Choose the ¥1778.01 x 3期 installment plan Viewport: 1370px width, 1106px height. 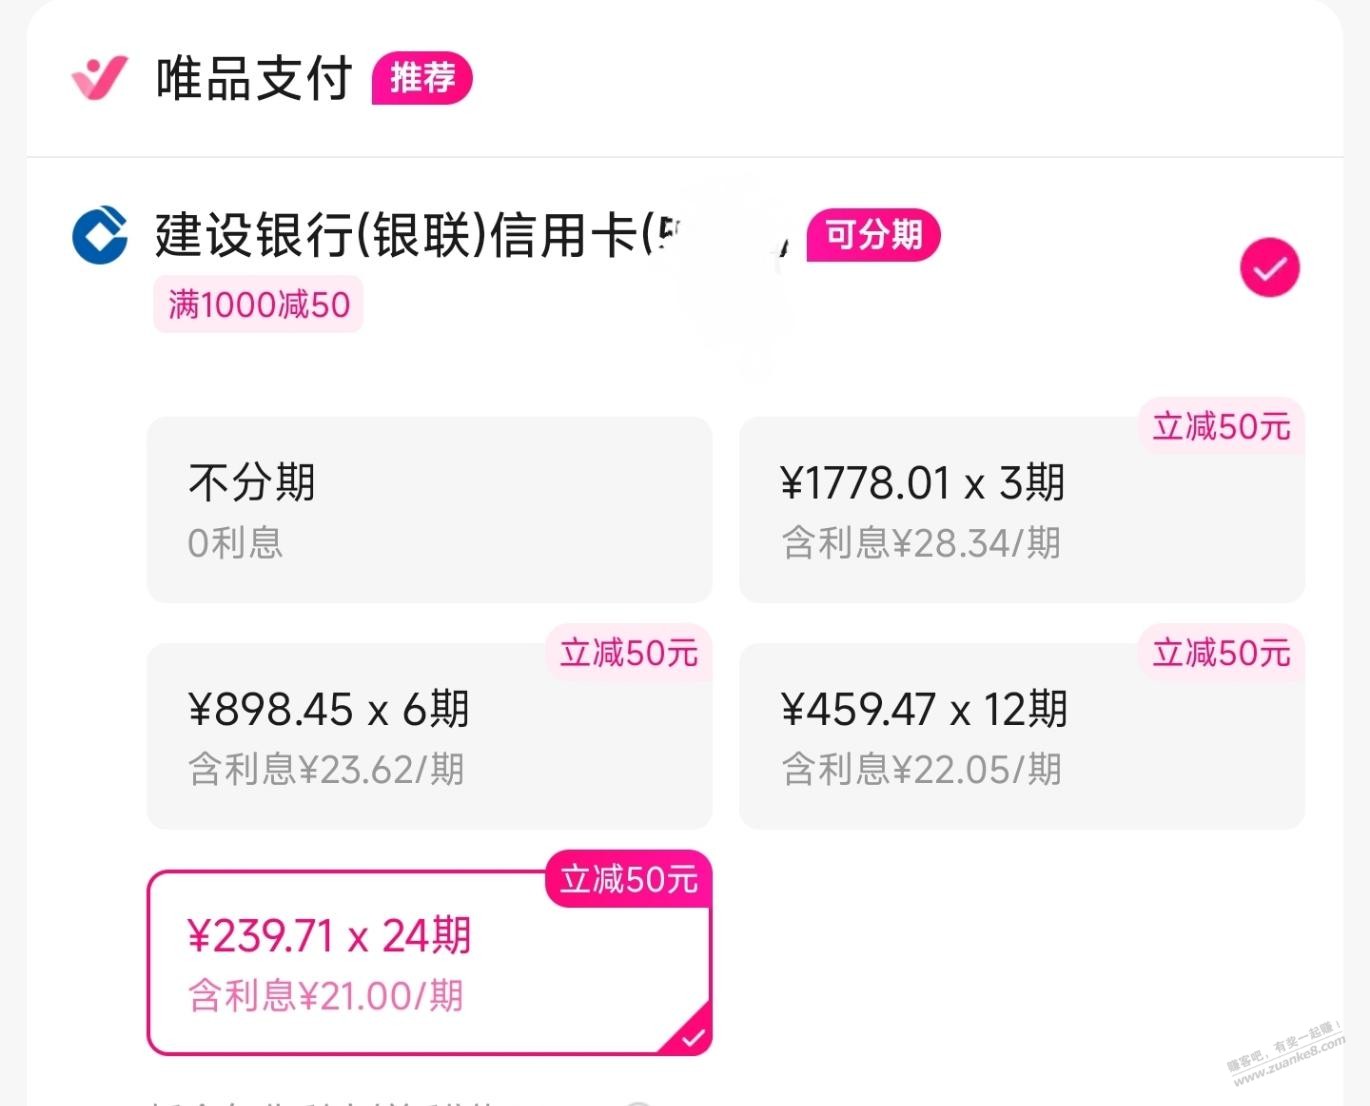1021,510
